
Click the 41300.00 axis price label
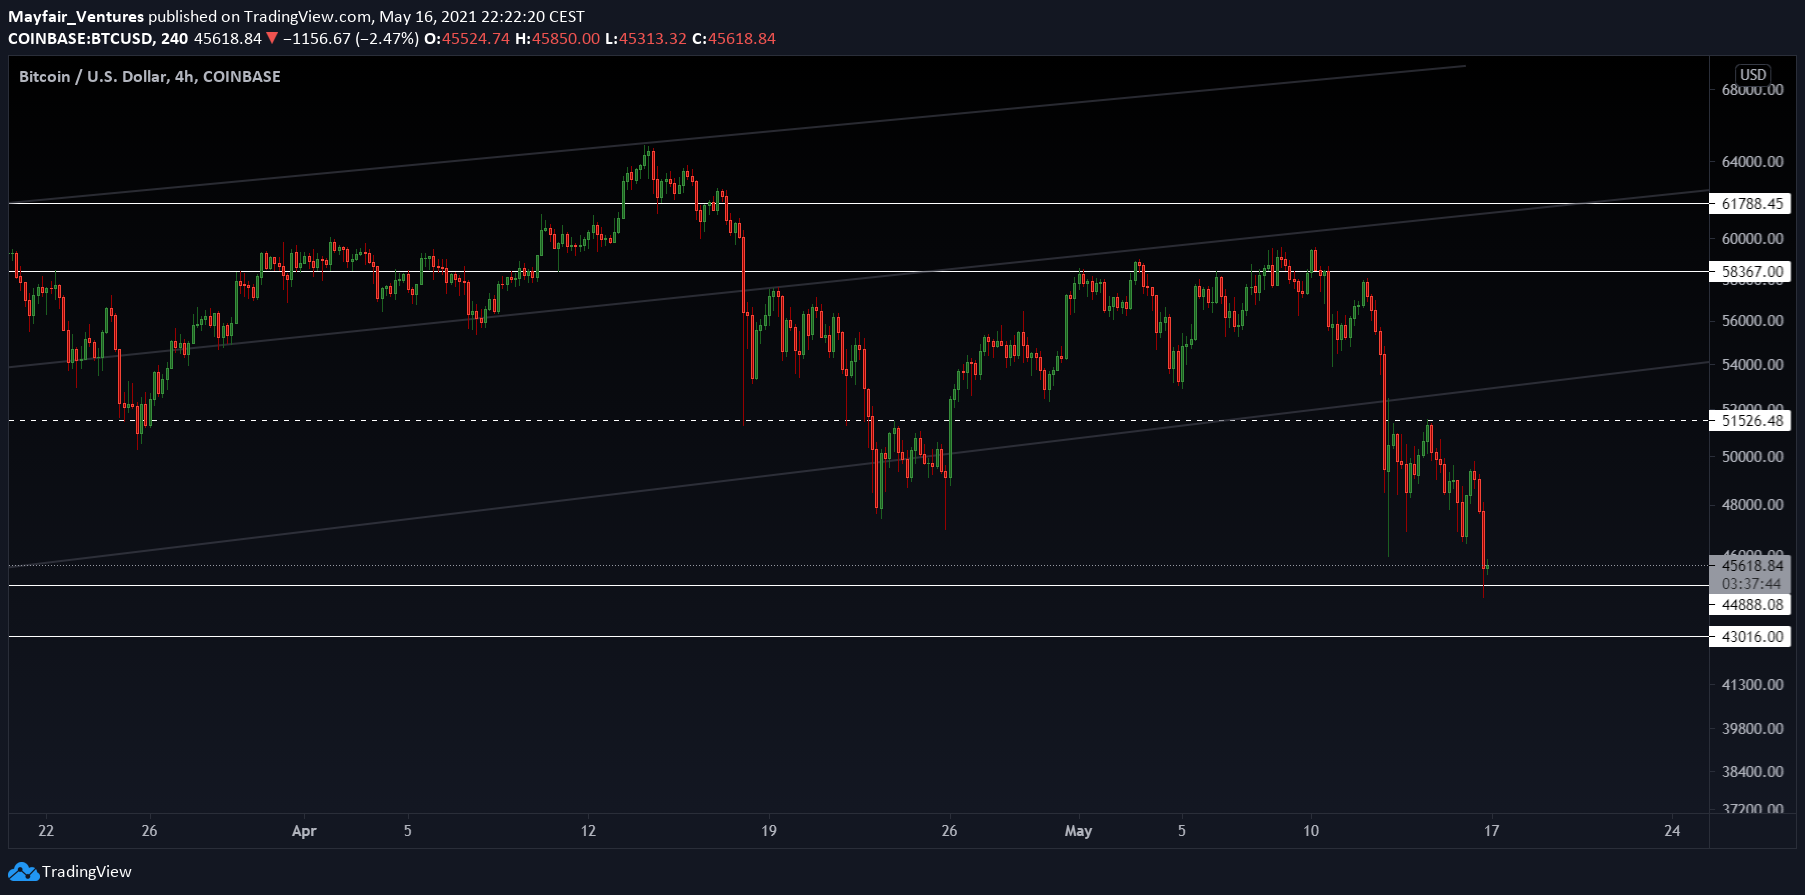tap(1752, 685)
